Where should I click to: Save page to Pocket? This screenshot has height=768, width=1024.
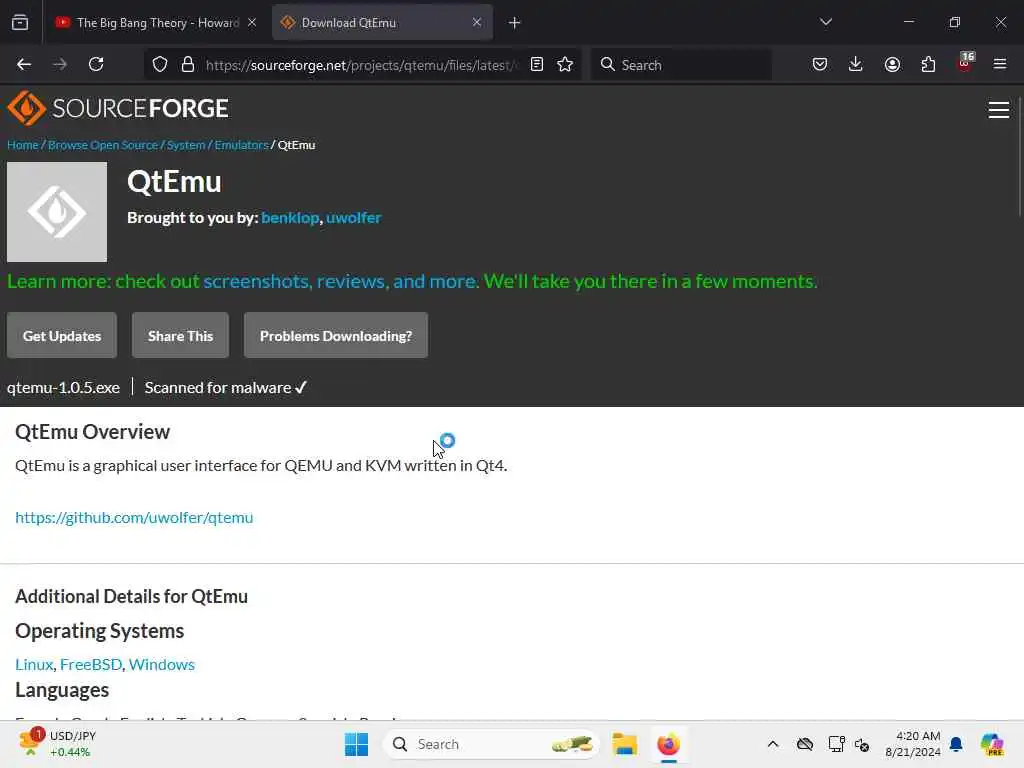pos(820,64)
